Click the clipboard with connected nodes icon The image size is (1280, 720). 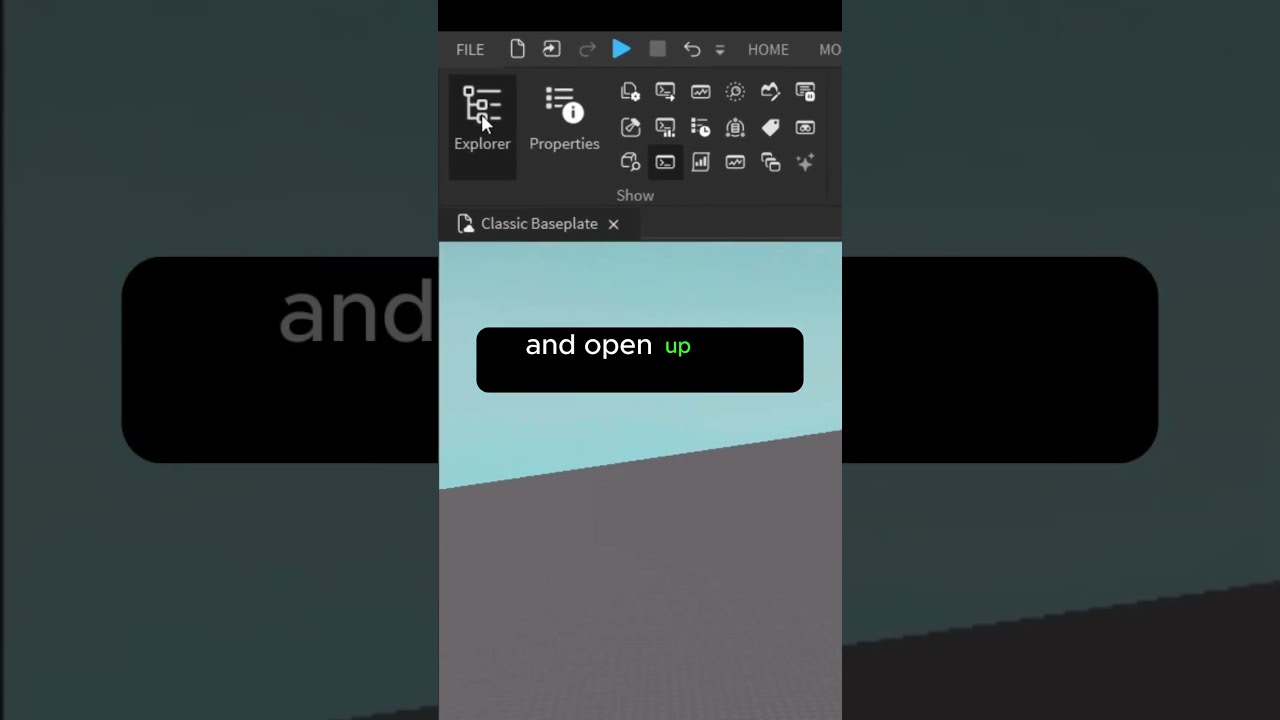coord(735,127)
